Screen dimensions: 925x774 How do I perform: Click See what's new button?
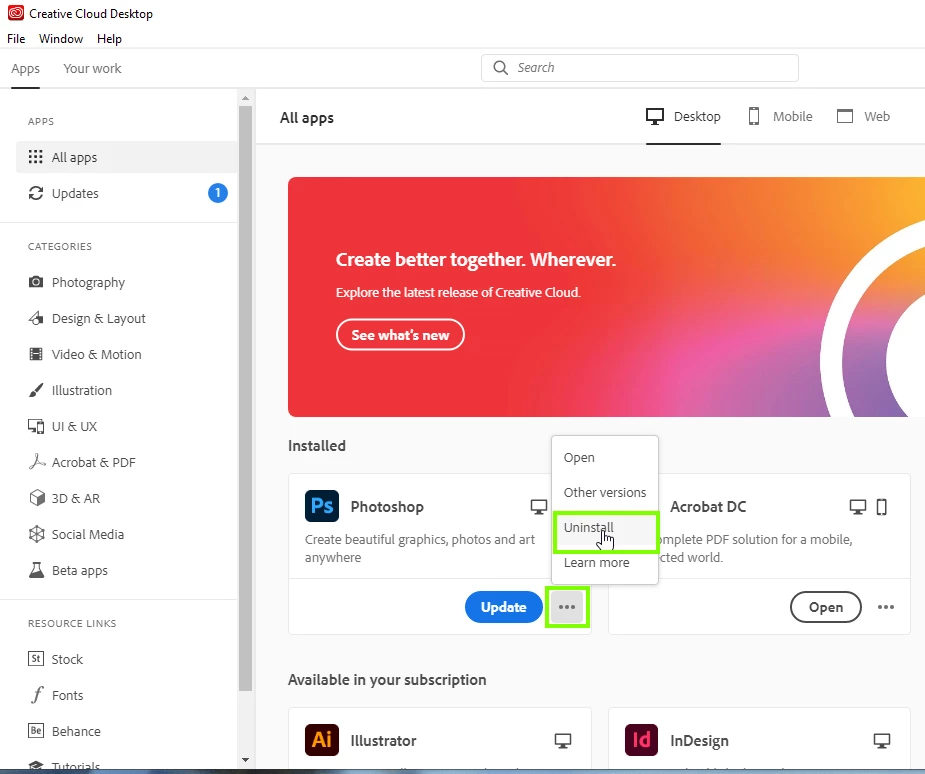[401, 334]
